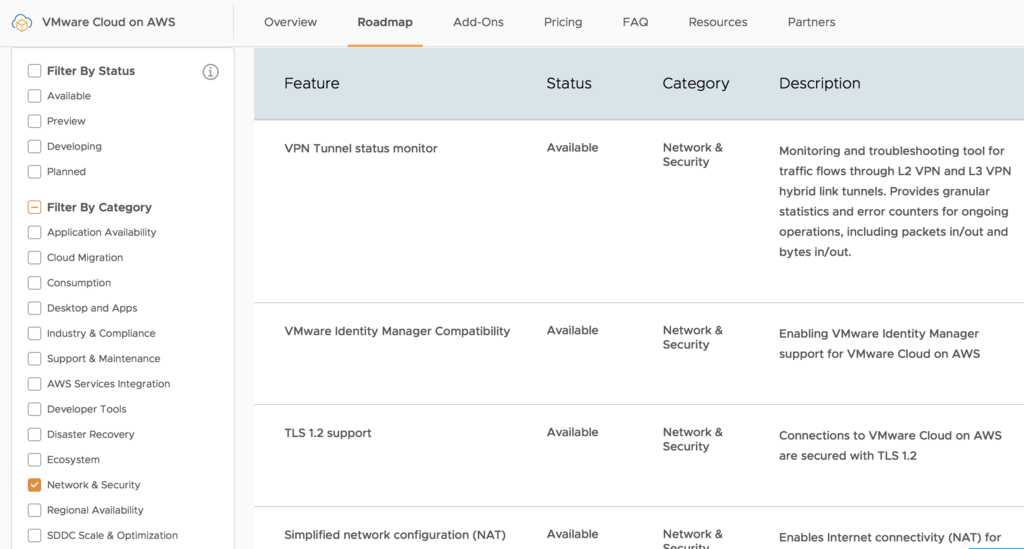Check the Available status filter

point(35,96)
